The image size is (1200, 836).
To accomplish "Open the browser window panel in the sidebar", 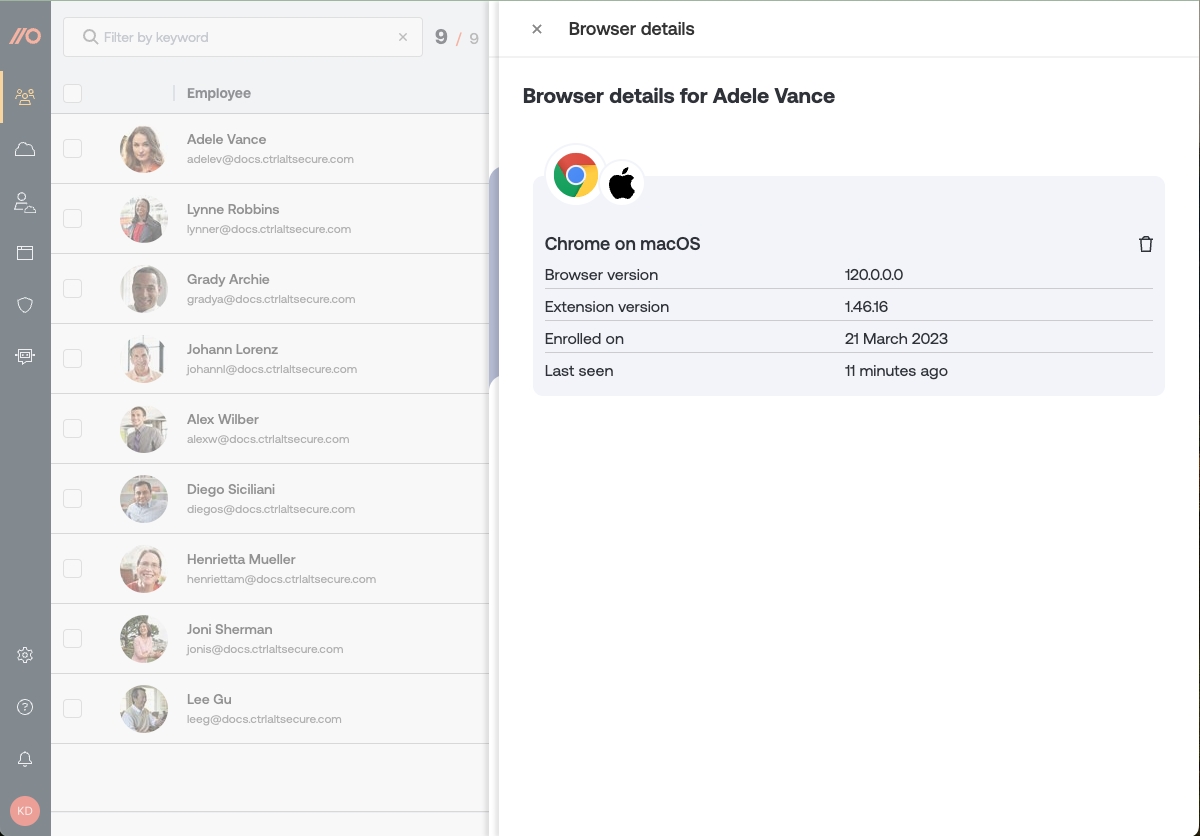I will (x=25, y=252).
